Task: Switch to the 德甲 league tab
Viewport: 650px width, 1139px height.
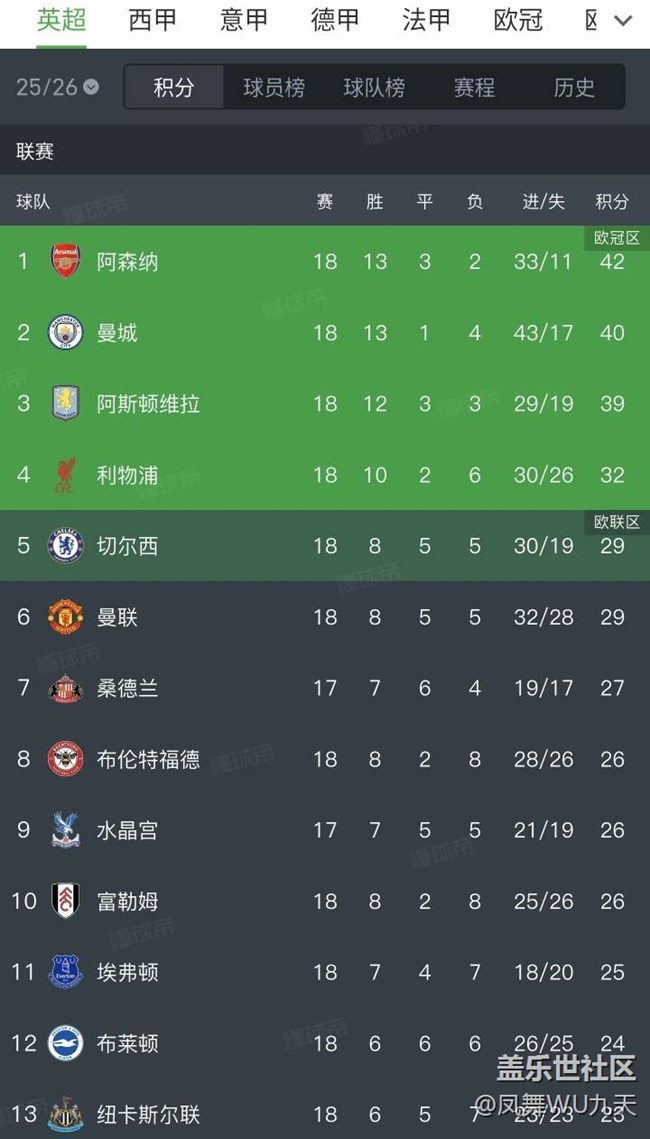Action: (x=335, y=20)
